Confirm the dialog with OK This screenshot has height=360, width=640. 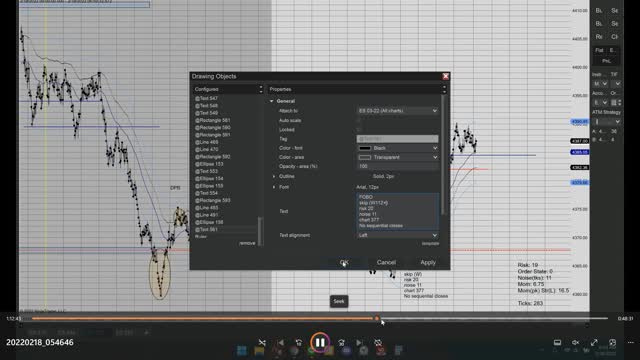(344, 262)
